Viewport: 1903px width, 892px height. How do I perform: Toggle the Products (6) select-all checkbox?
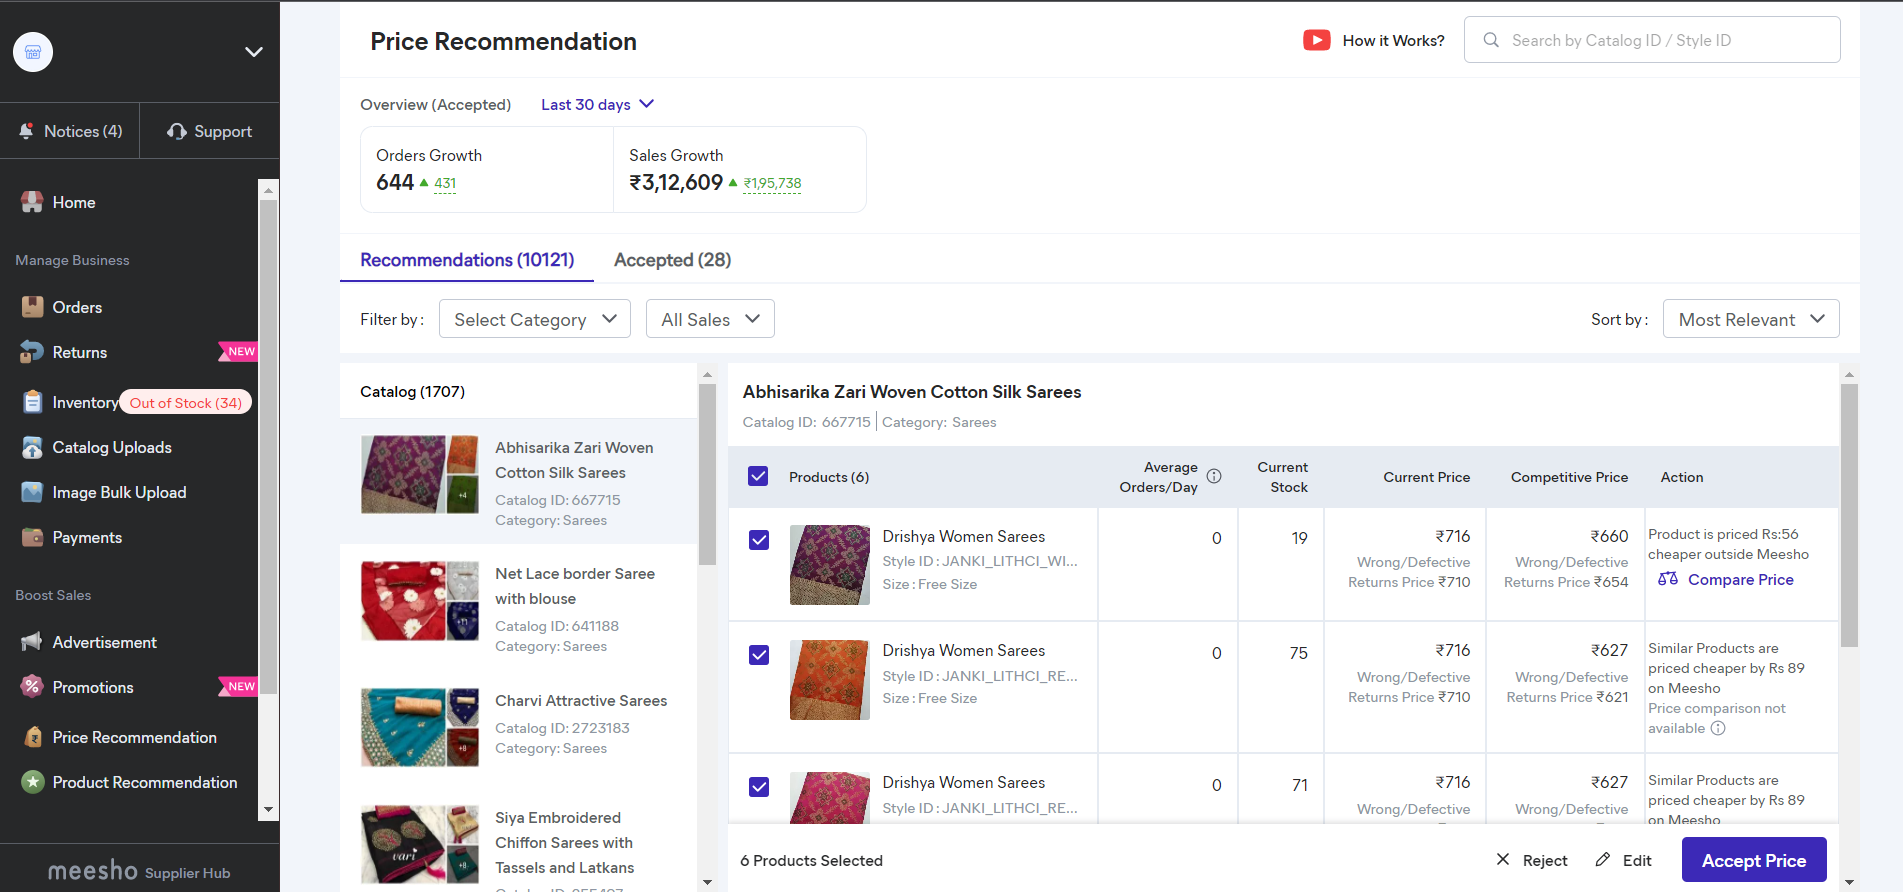point(758,477)
